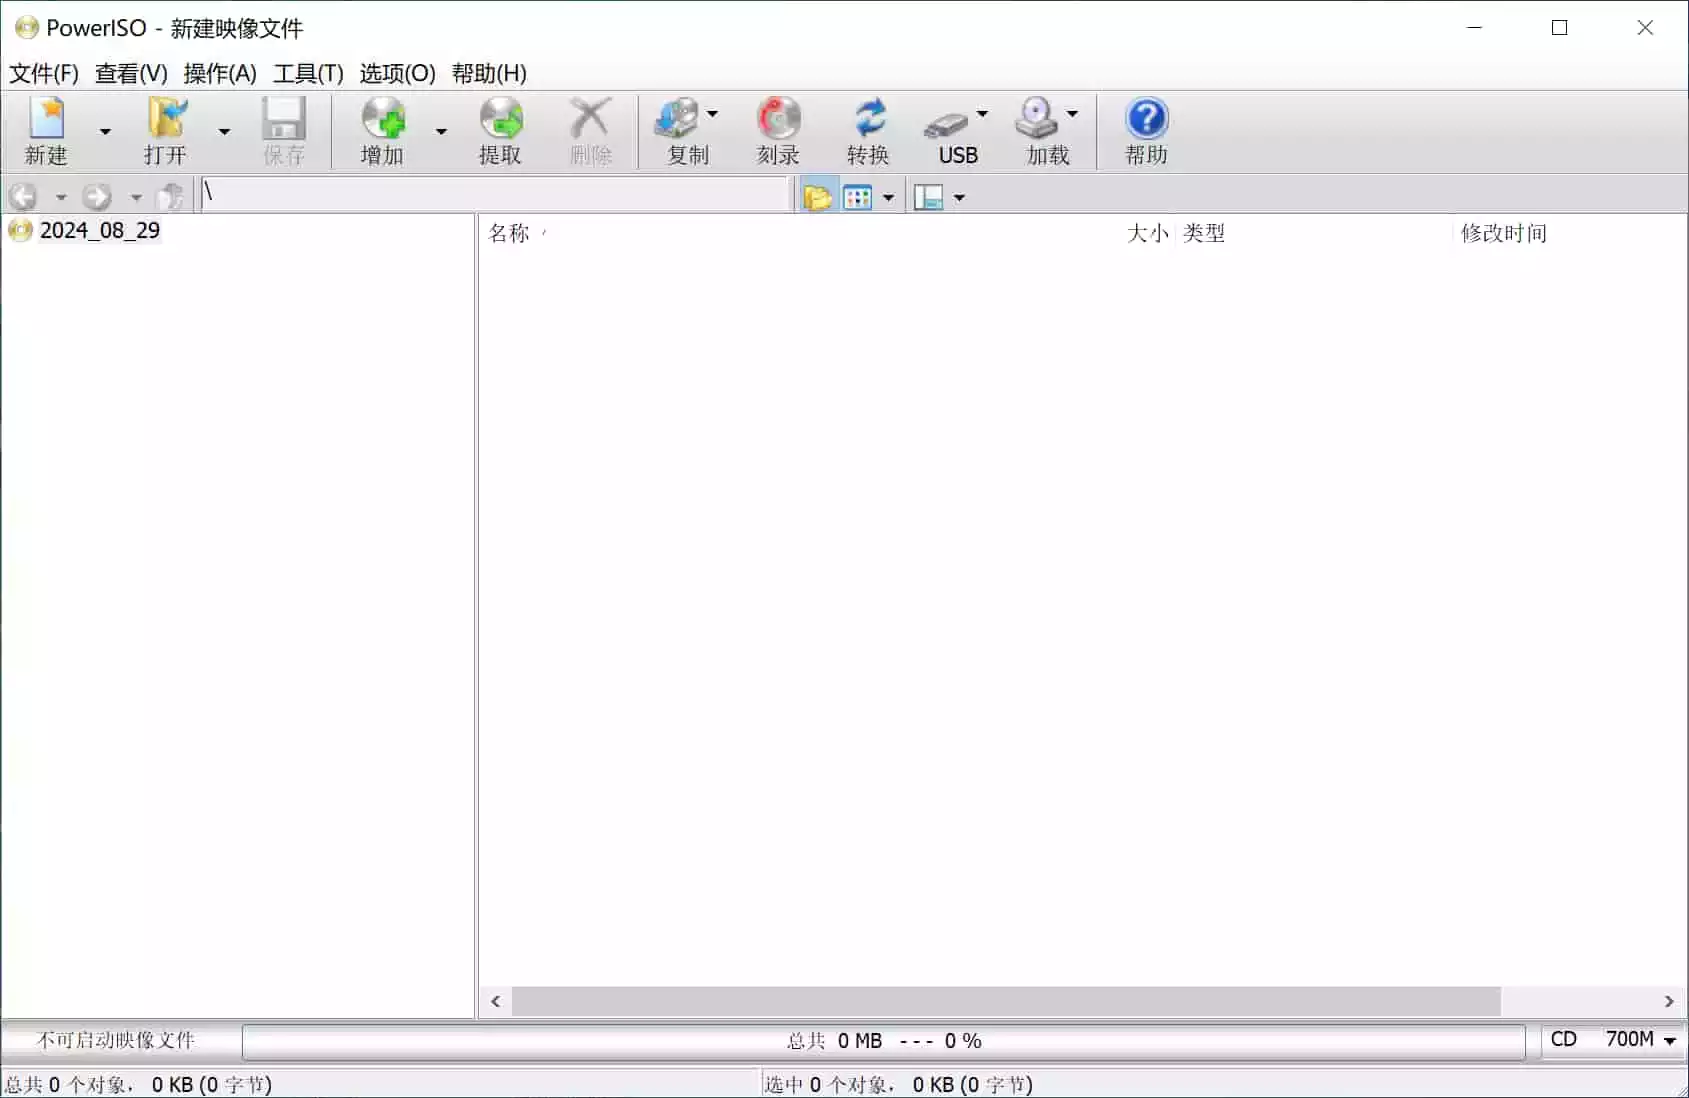Open the view mode dropdown arrow
This screenshot has width=1689, height=1098.
(x=888, y=197)
